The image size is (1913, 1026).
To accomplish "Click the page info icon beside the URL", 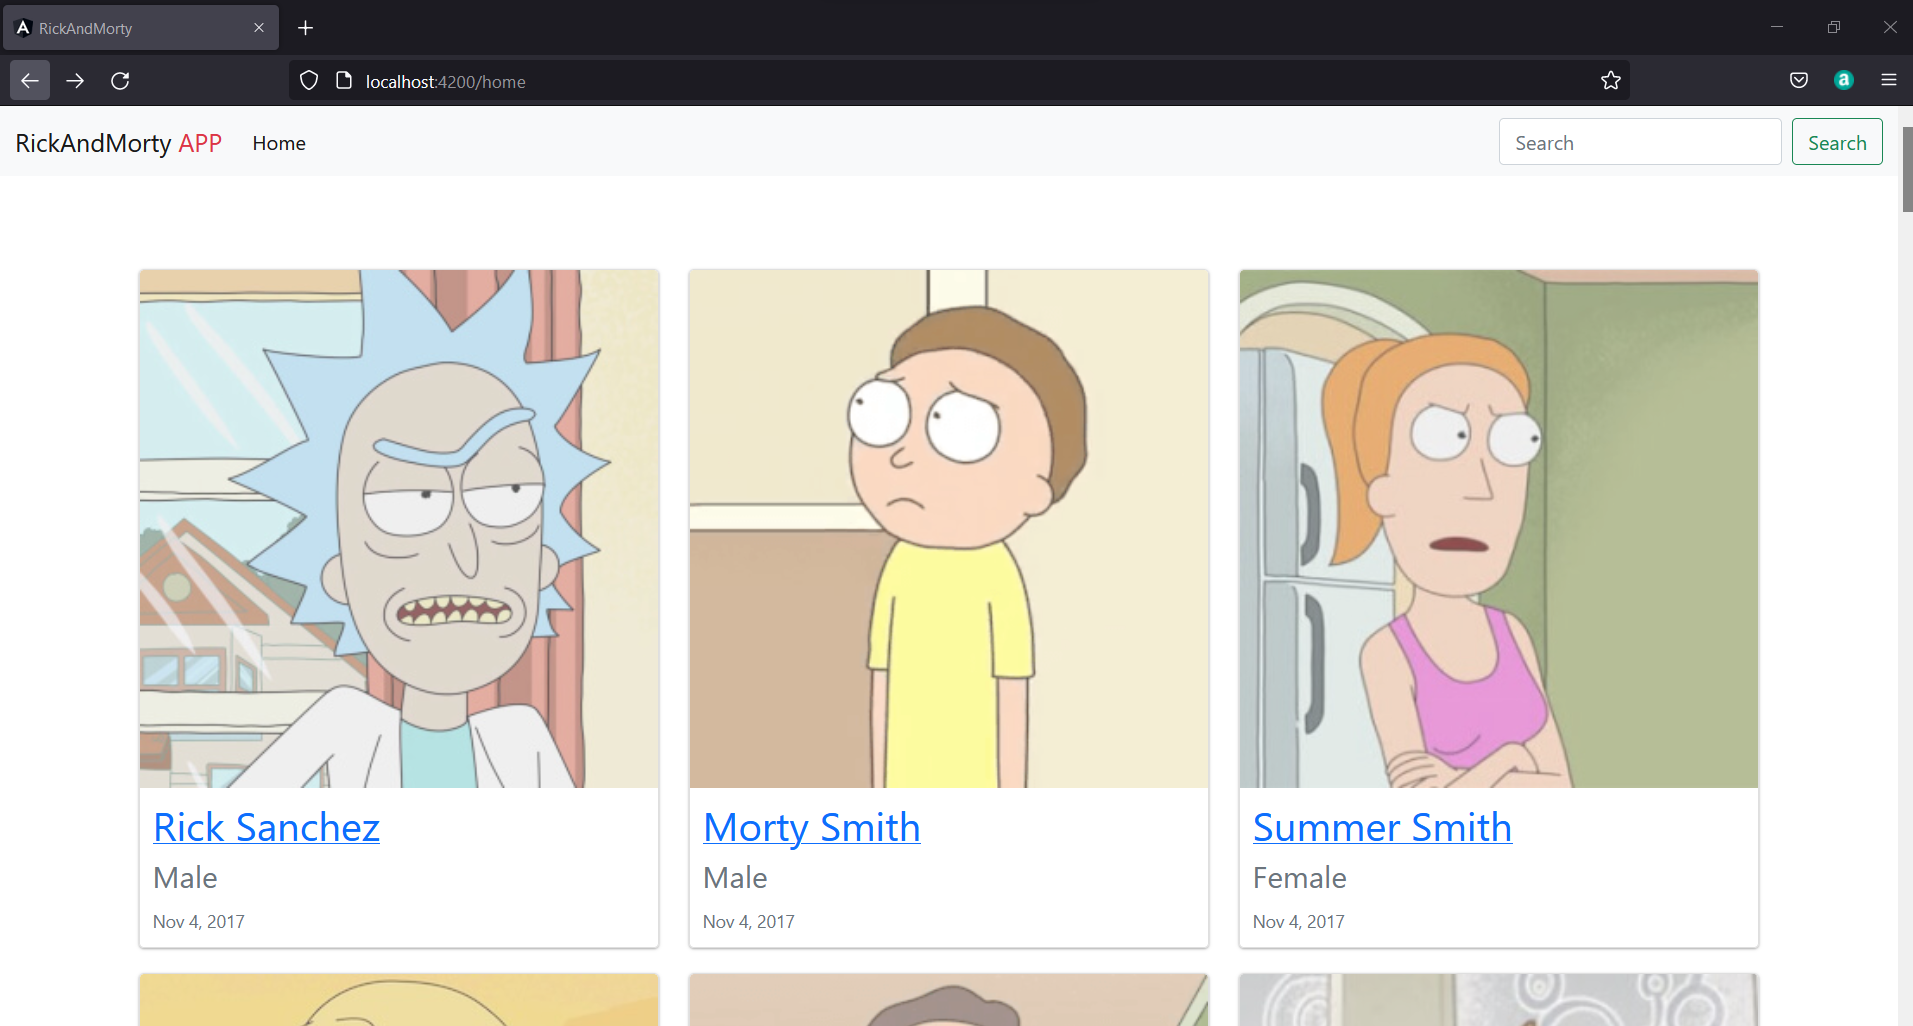I will click(x=344, y=81).
